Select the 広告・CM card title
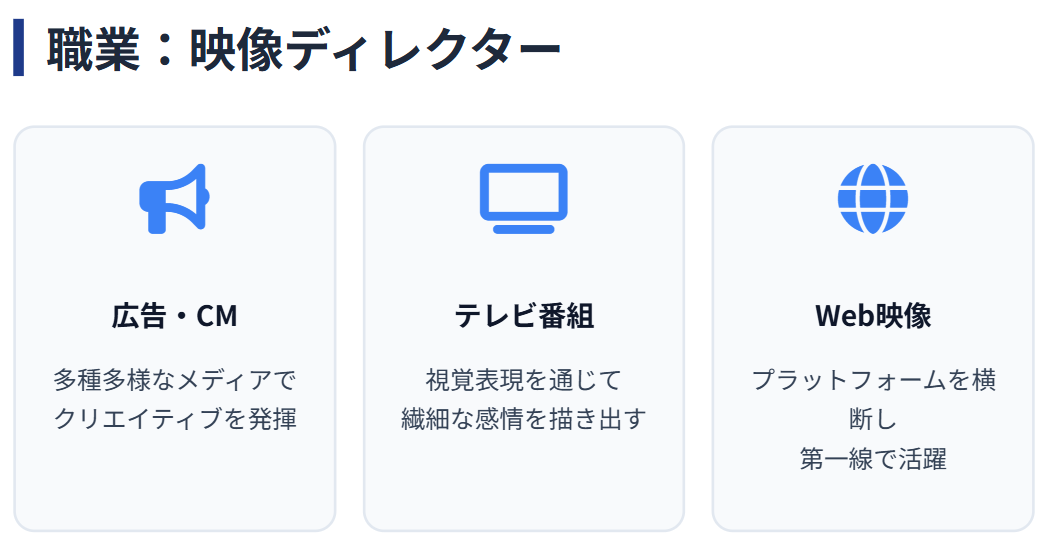Image resolution: width=1047 pixels, height=546 pixels. click(x=174, y=316)
